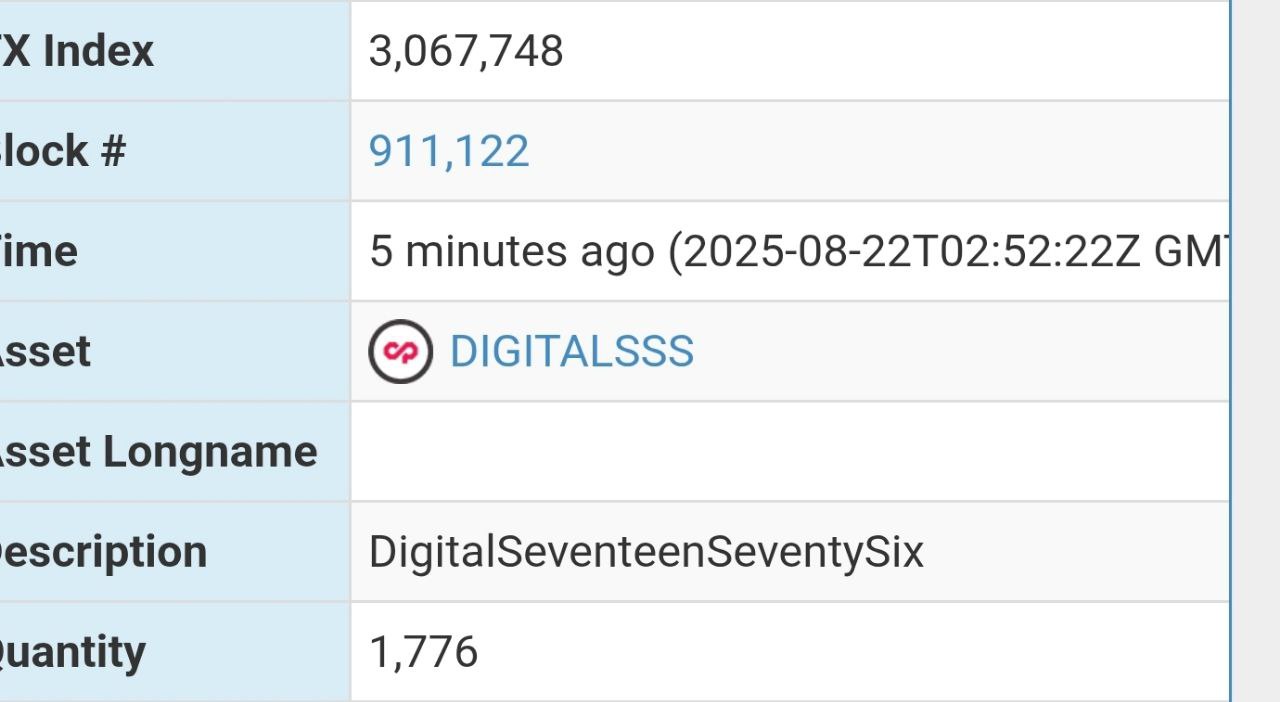Click the TX Index row label
The height and width of the screenshot is (702, 1280).
point(77,51)
